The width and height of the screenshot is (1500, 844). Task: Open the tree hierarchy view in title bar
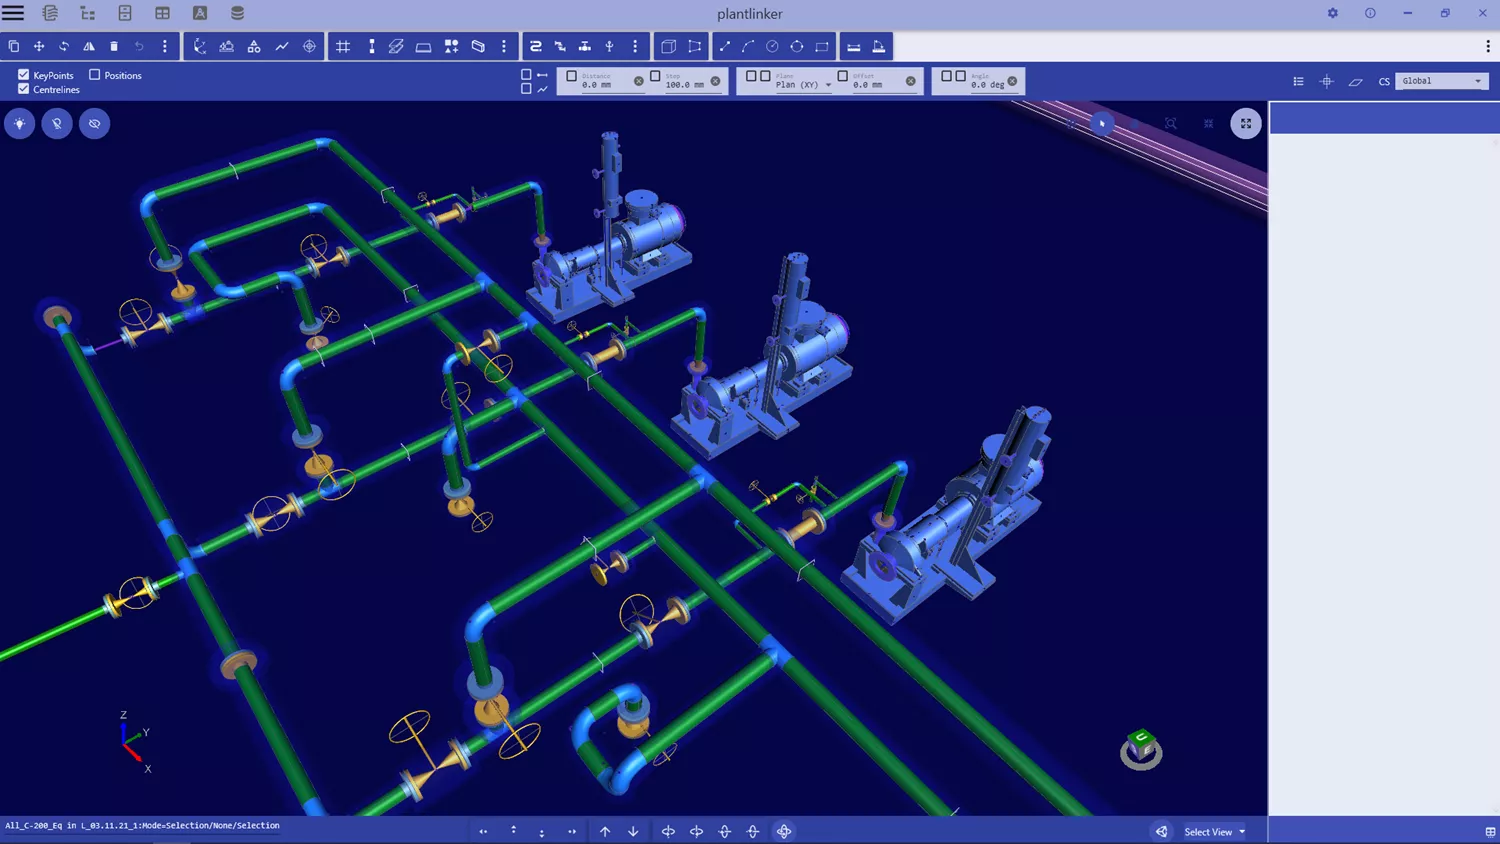click(88, 13)
